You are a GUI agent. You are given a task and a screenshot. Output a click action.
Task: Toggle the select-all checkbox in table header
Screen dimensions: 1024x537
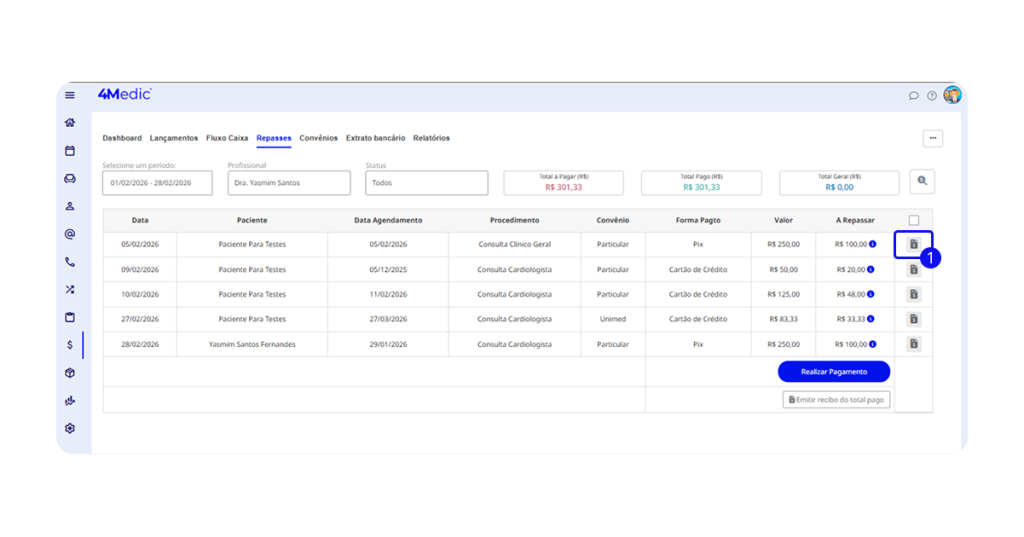coord(914,220)
